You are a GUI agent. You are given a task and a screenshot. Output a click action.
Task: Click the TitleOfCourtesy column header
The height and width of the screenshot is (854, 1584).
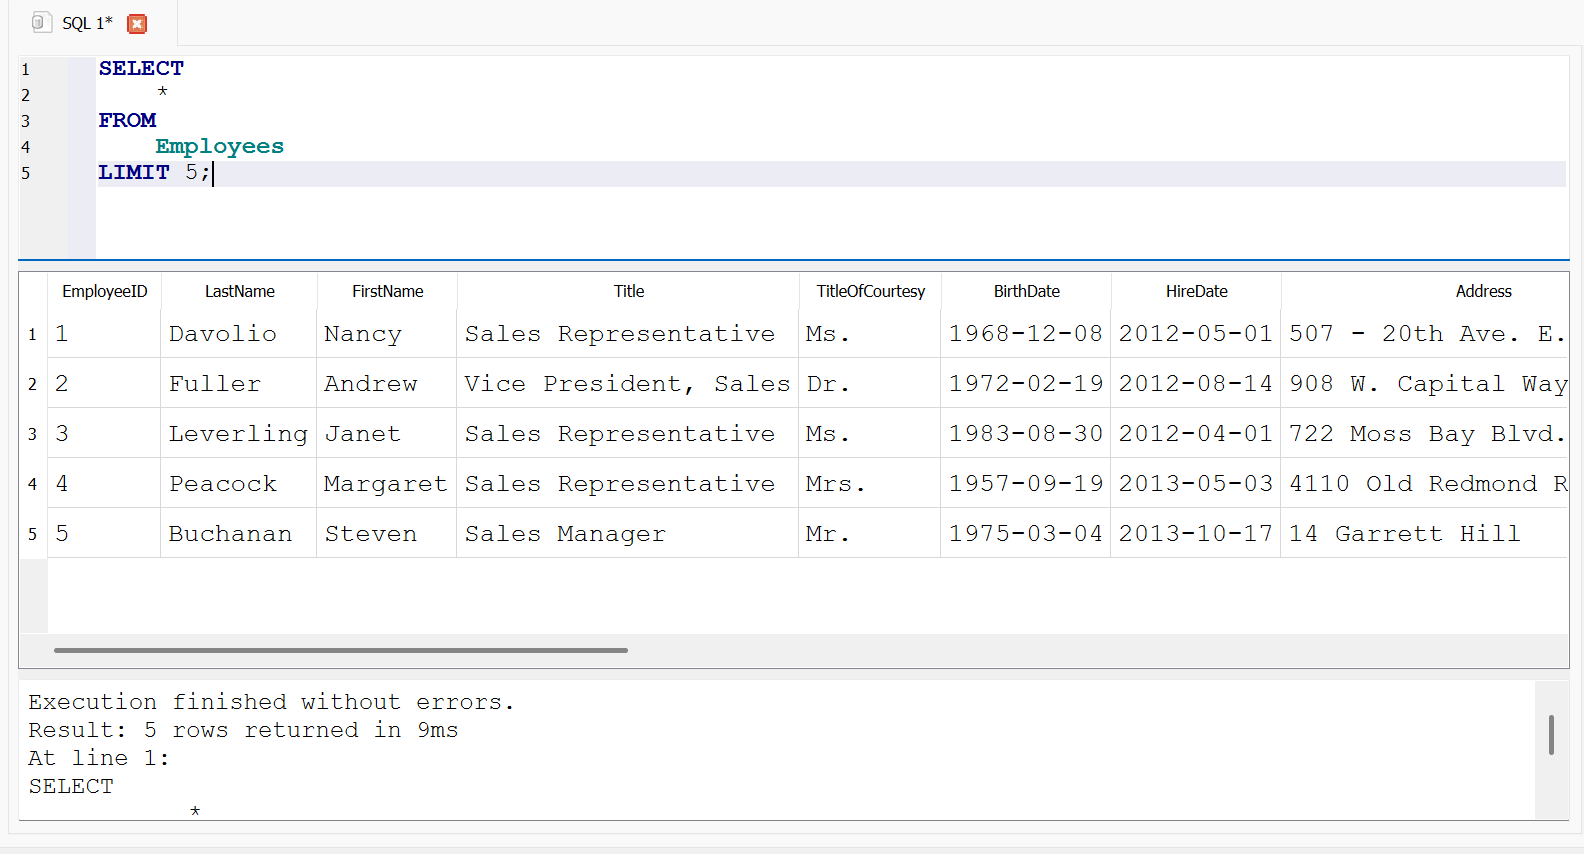click(870, 291)
